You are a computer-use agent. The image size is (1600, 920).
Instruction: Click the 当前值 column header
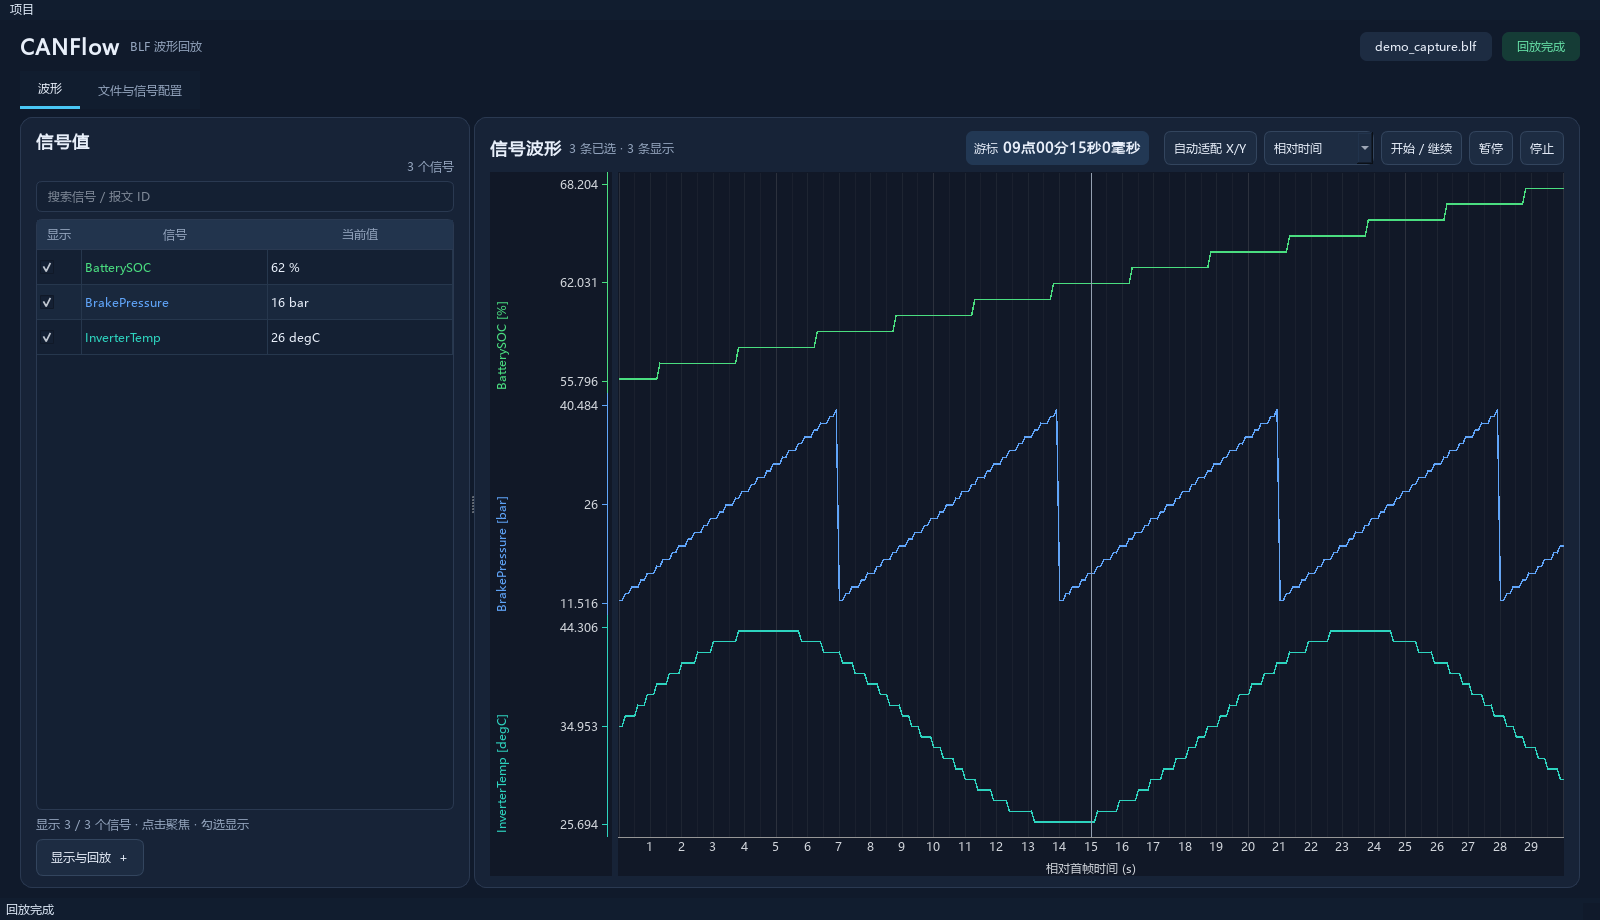360,235
